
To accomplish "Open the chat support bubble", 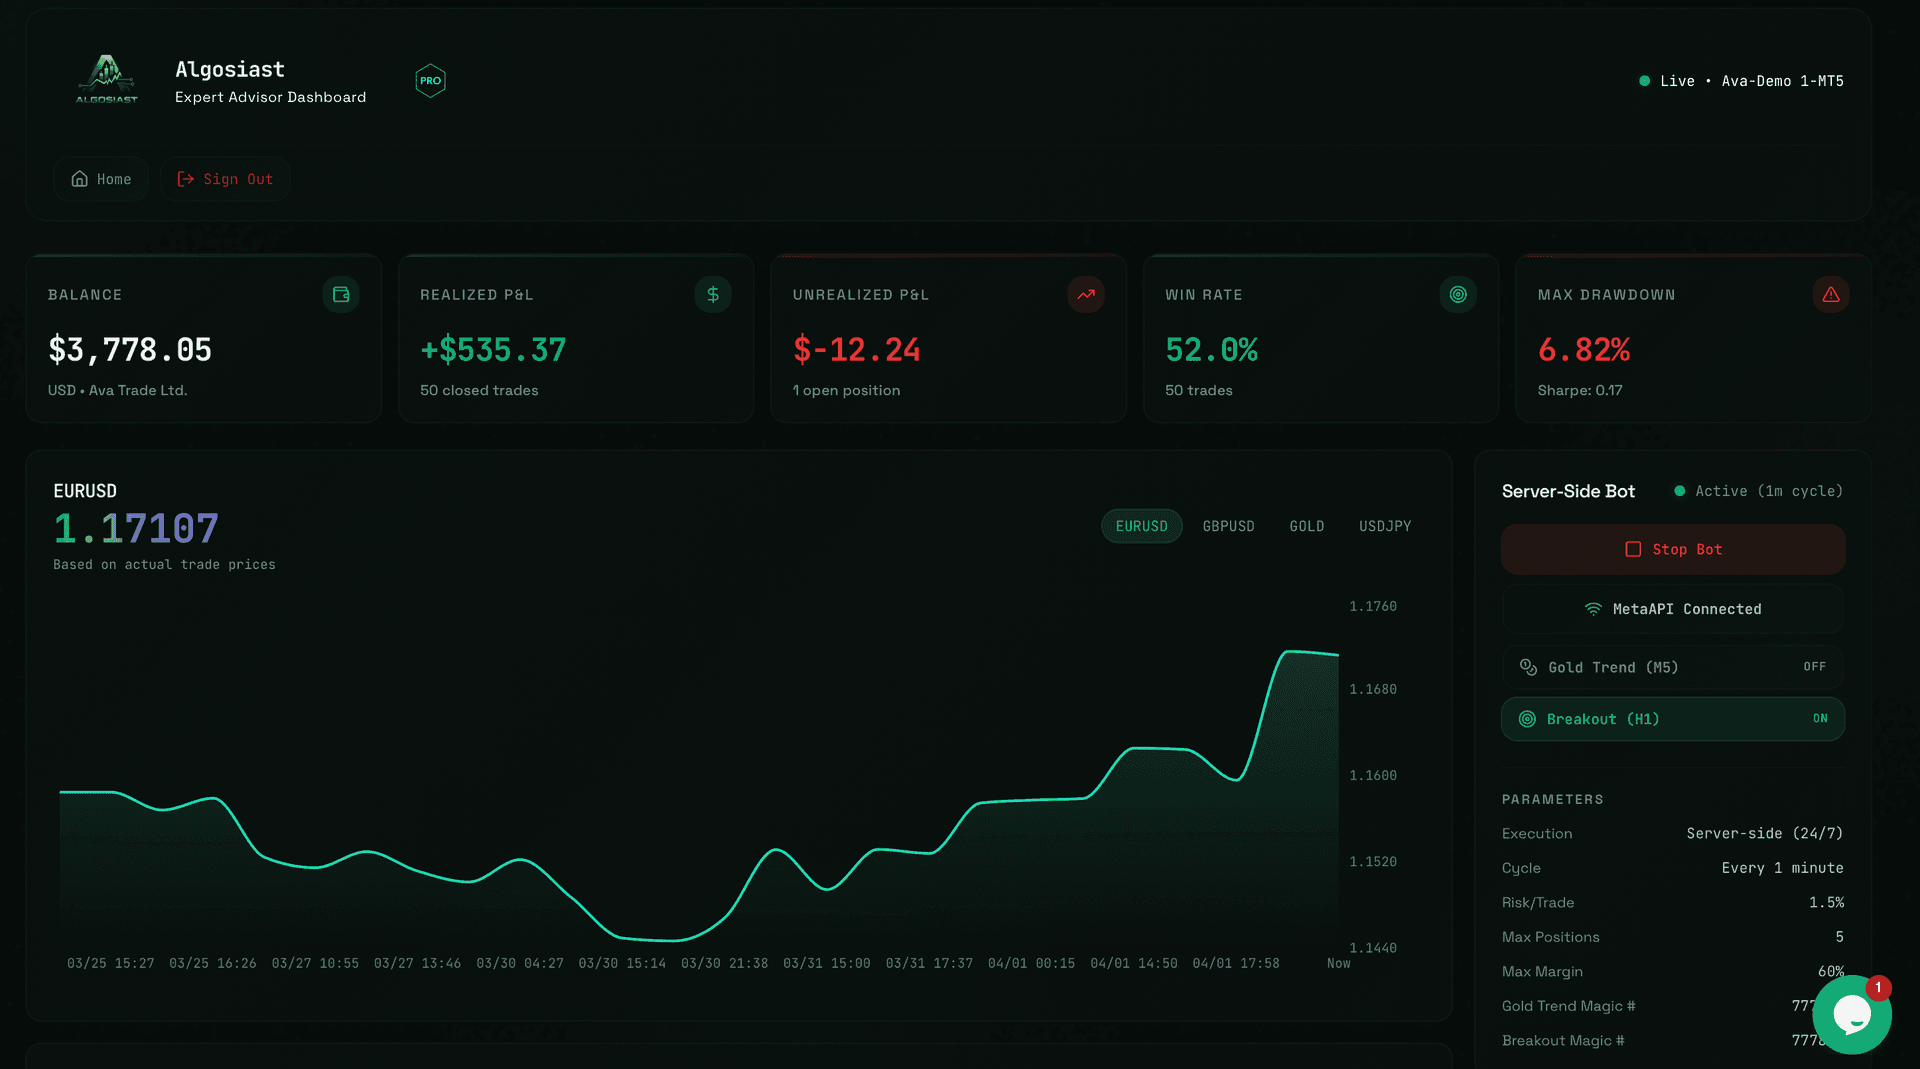I will pos(1852,1015).
